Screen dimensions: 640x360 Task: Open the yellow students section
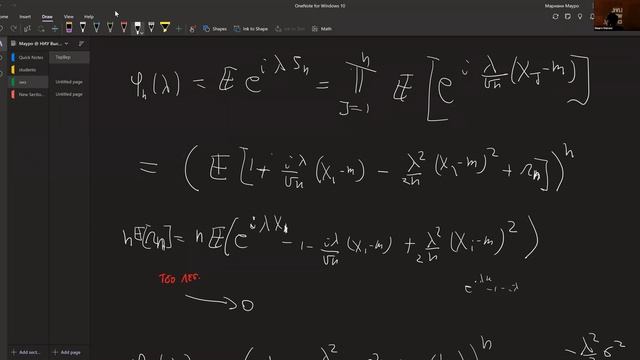(29, 70)
